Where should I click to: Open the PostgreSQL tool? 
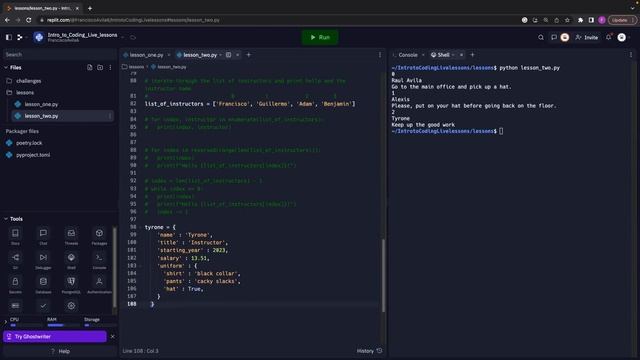(71, 285)
